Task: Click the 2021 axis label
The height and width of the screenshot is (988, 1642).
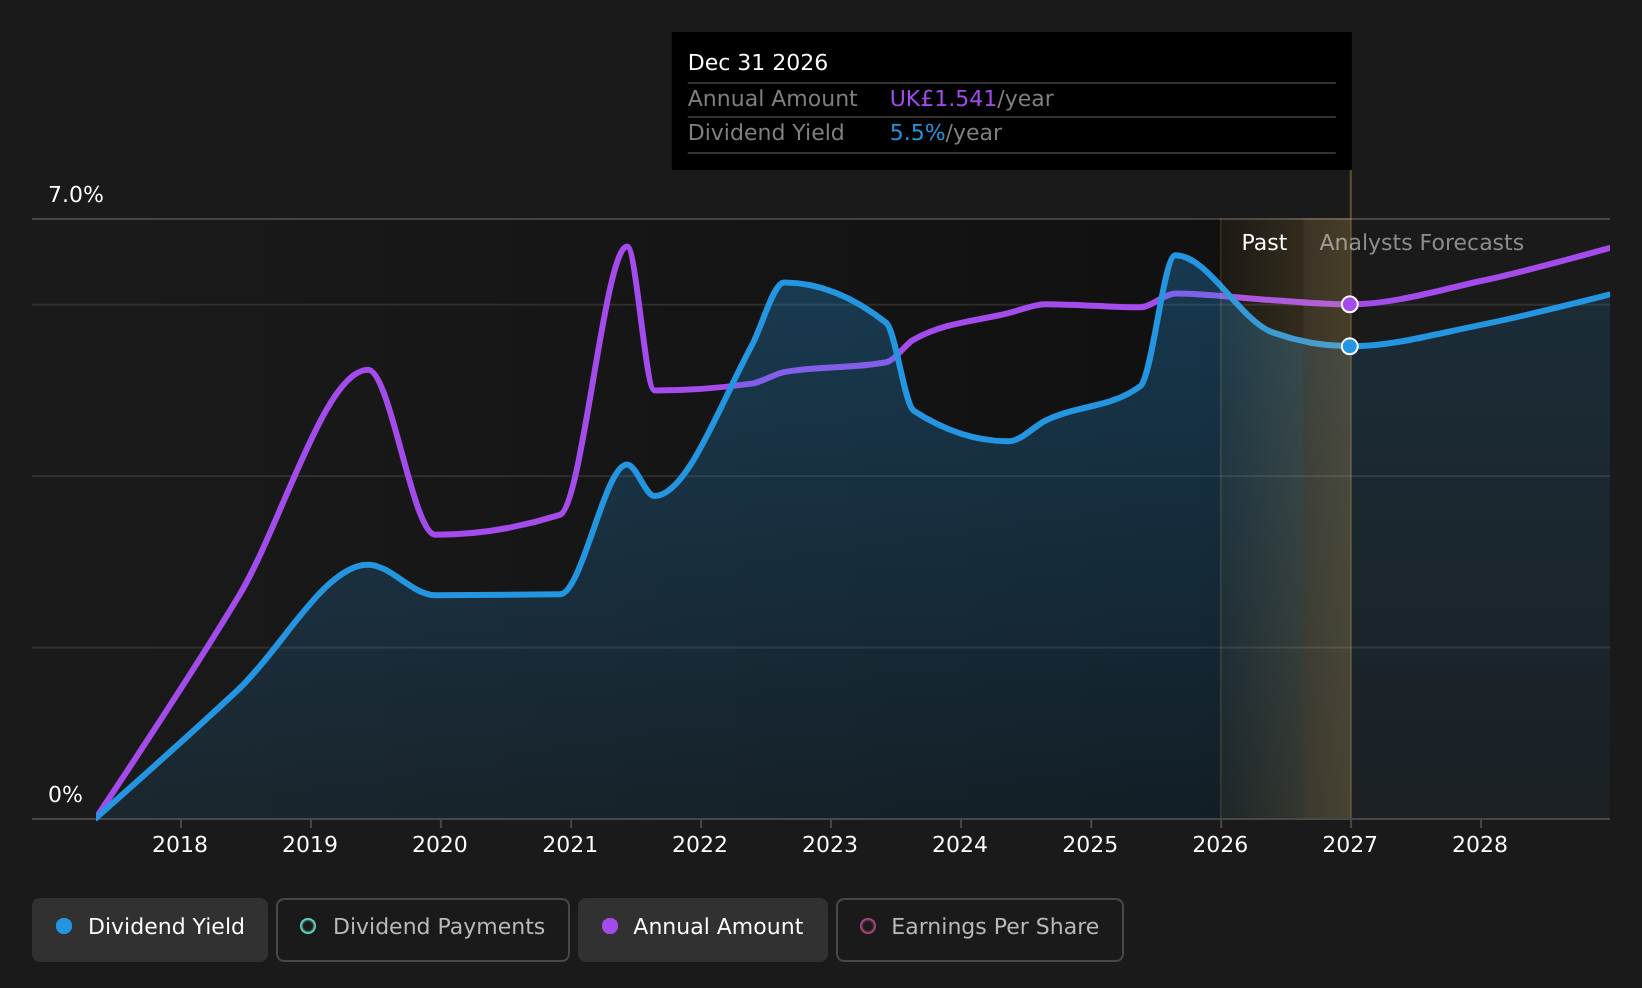Action: 570,845
